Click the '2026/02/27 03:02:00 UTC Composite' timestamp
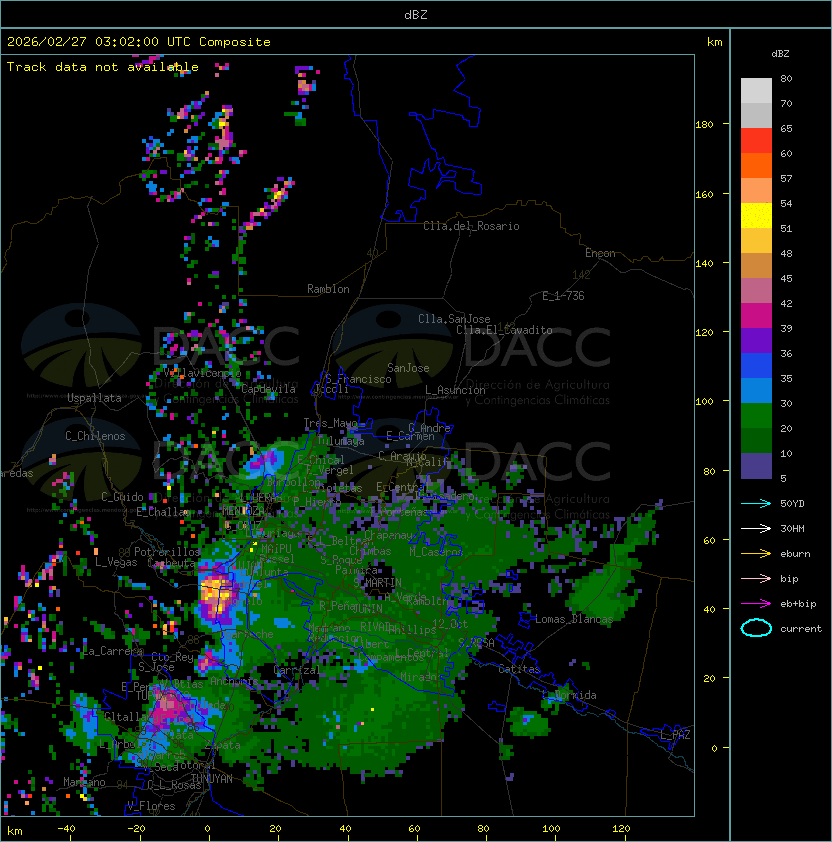 139,42
